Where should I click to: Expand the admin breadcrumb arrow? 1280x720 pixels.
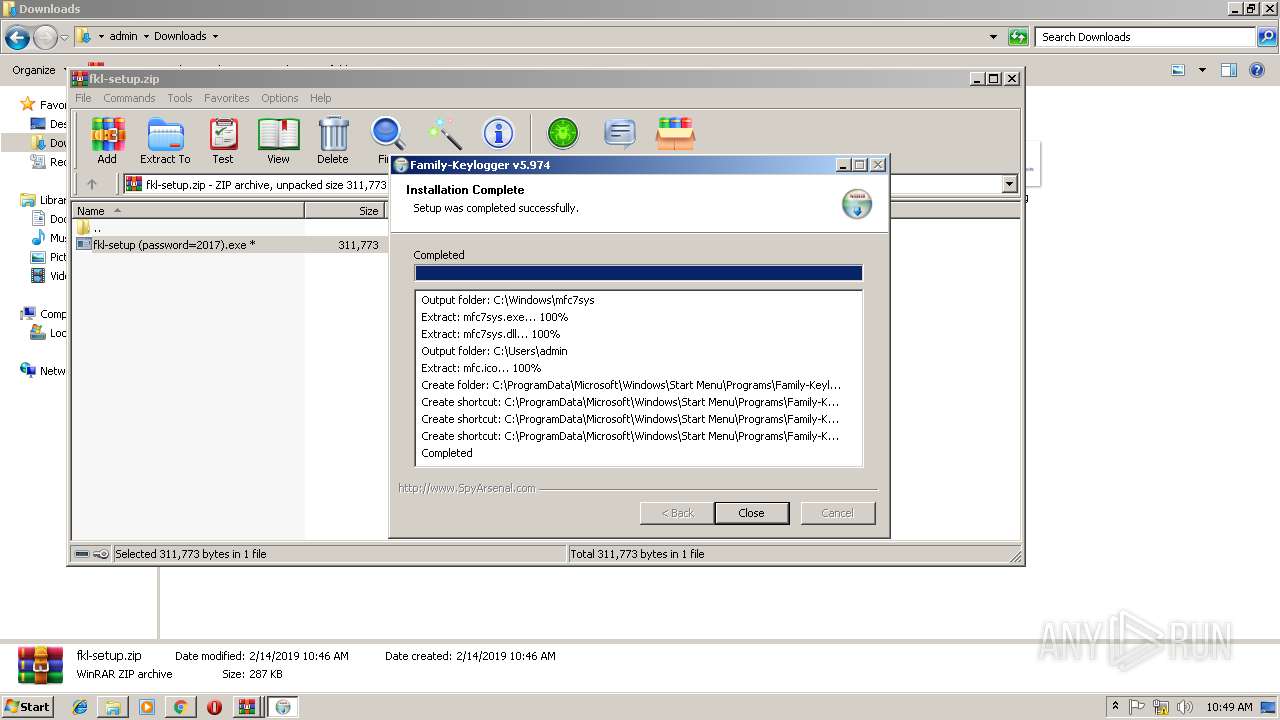[146, 37]
